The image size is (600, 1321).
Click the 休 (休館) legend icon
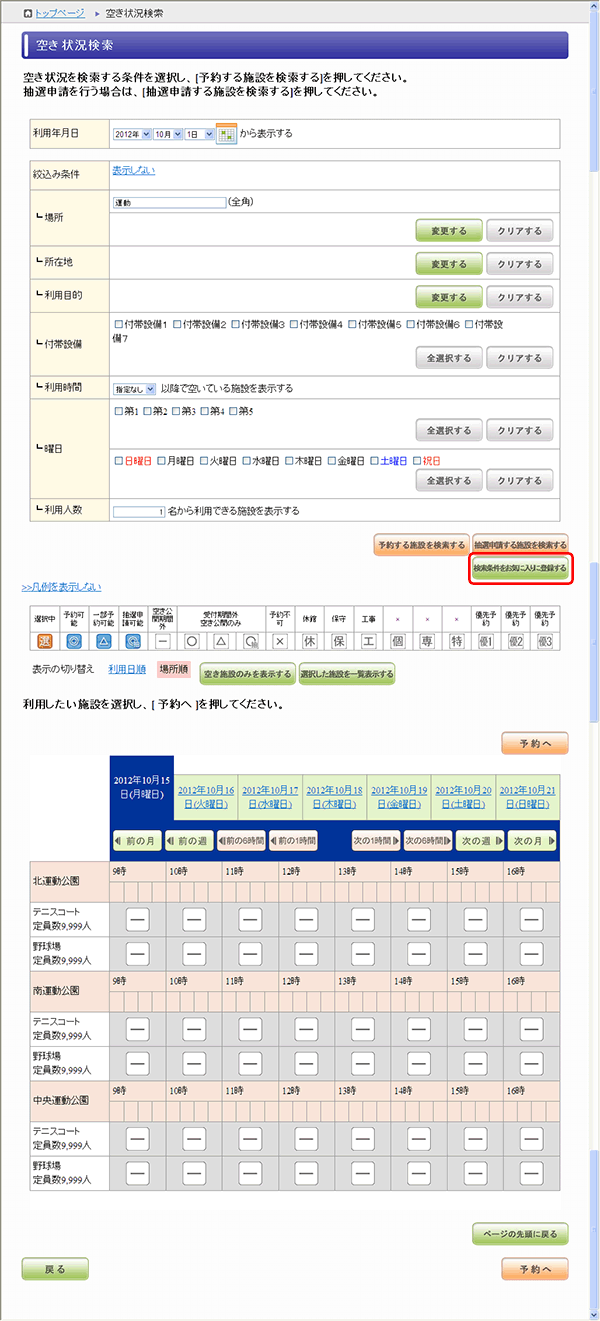309,640
